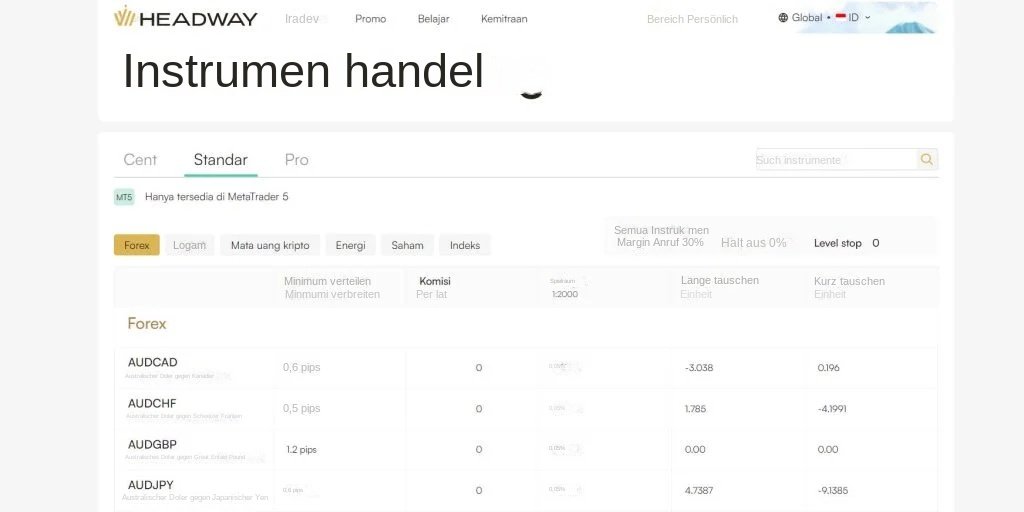Viewport: 1024px width, 512px height.
Task: Click Hanya tersedia di MetaTrader 5 text
Action: [x=217, y=197]
